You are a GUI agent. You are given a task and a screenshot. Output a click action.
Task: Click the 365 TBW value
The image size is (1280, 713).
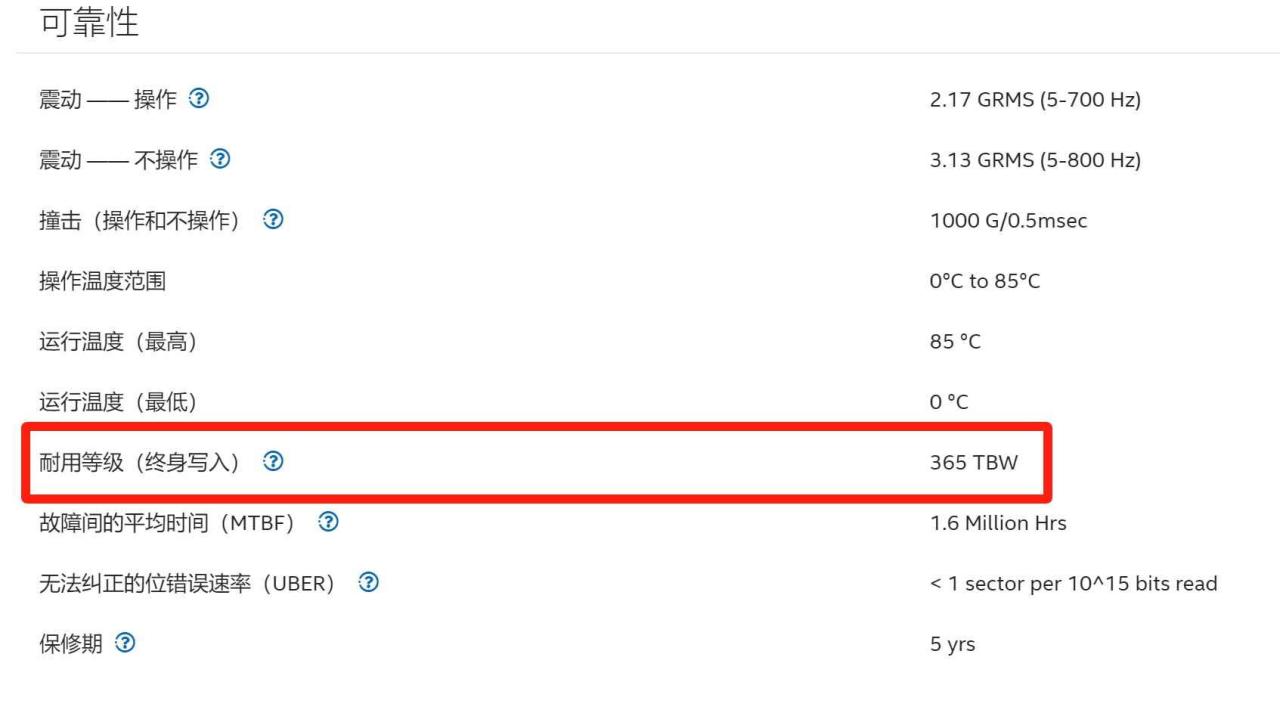point(974,462)
